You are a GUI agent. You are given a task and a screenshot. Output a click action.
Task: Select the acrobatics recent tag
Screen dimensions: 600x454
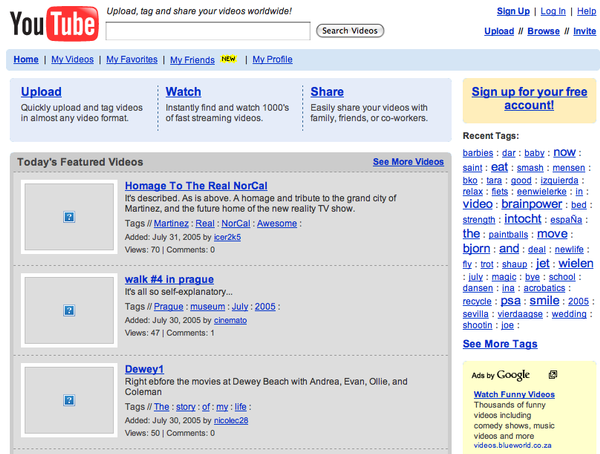[x=544, y=288]
